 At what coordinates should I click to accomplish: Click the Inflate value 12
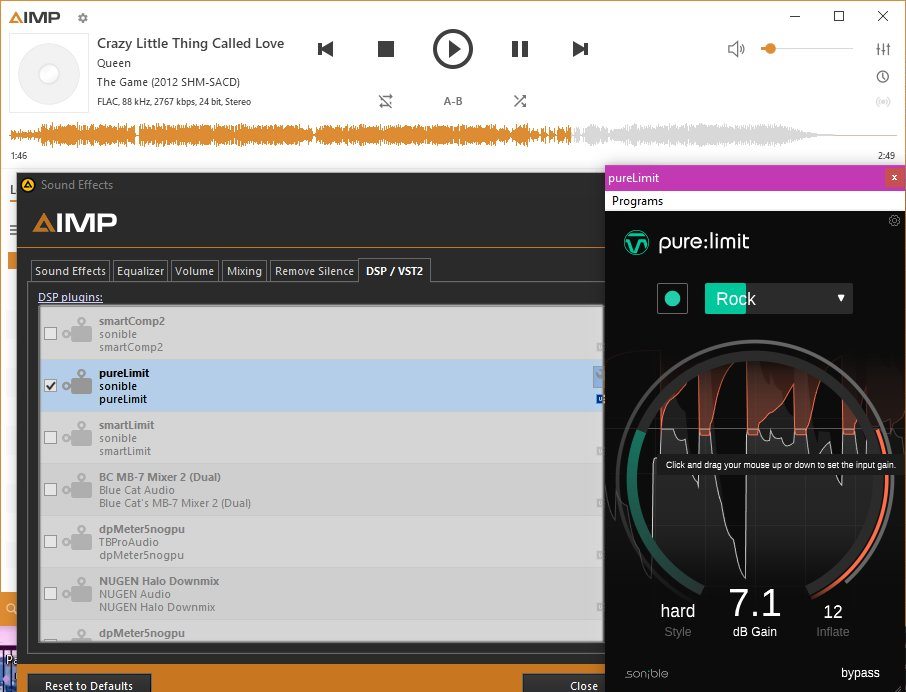pyautogui.click(x=833, y=612)
